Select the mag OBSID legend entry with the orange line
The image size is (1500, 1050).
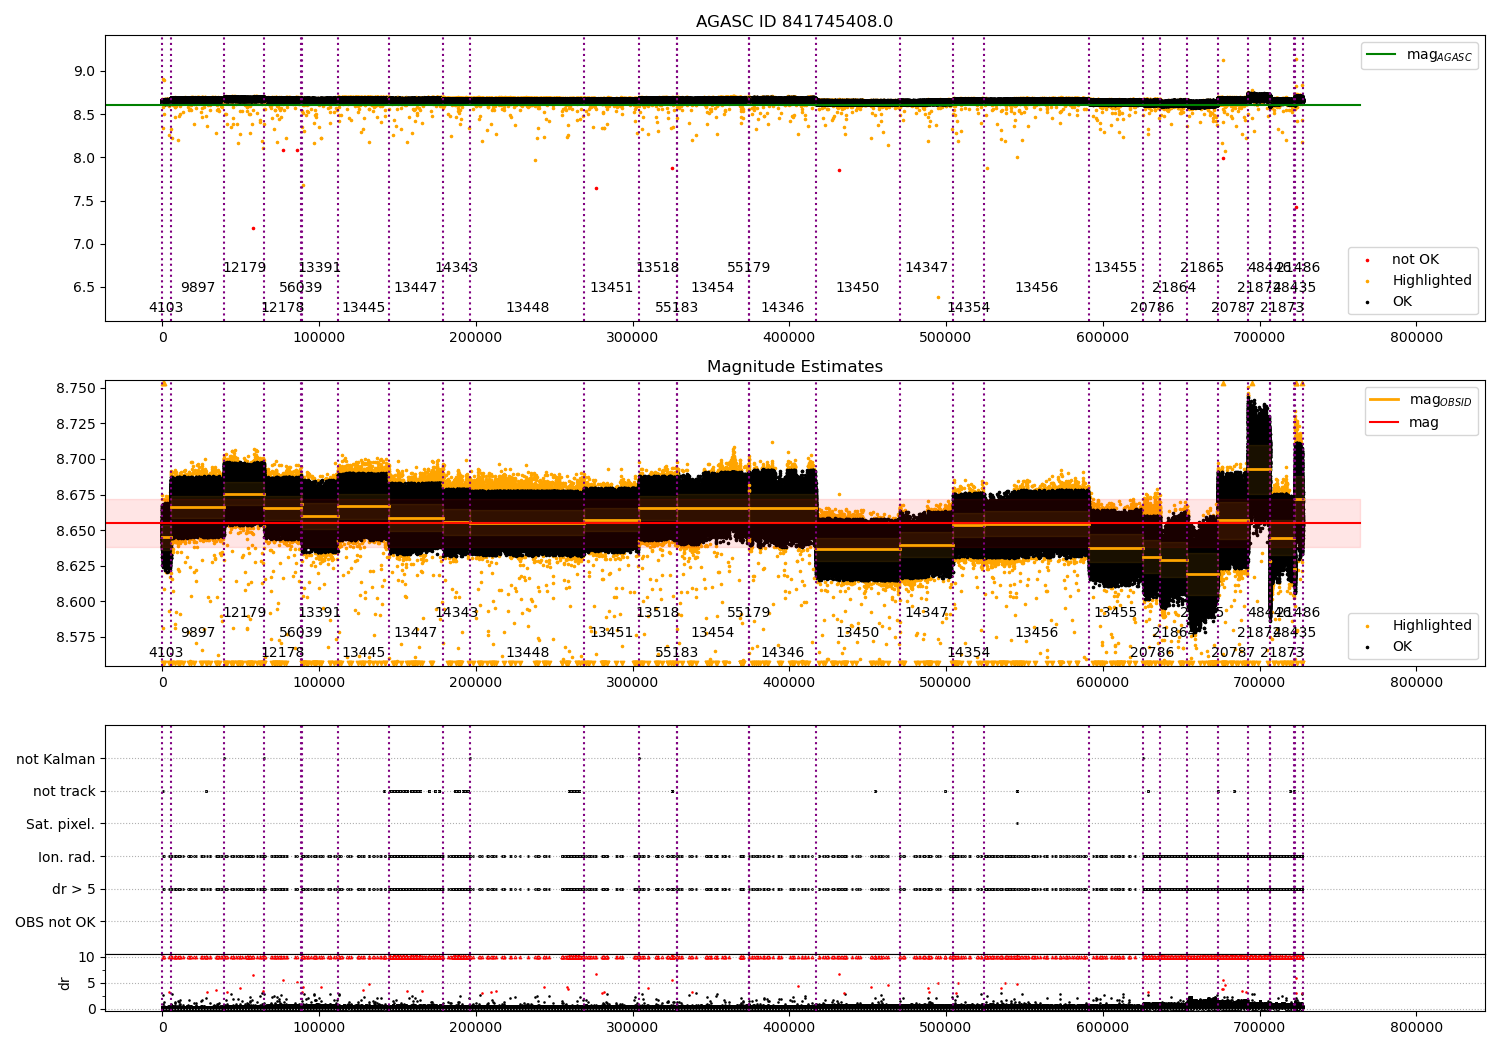point(1421,400)
